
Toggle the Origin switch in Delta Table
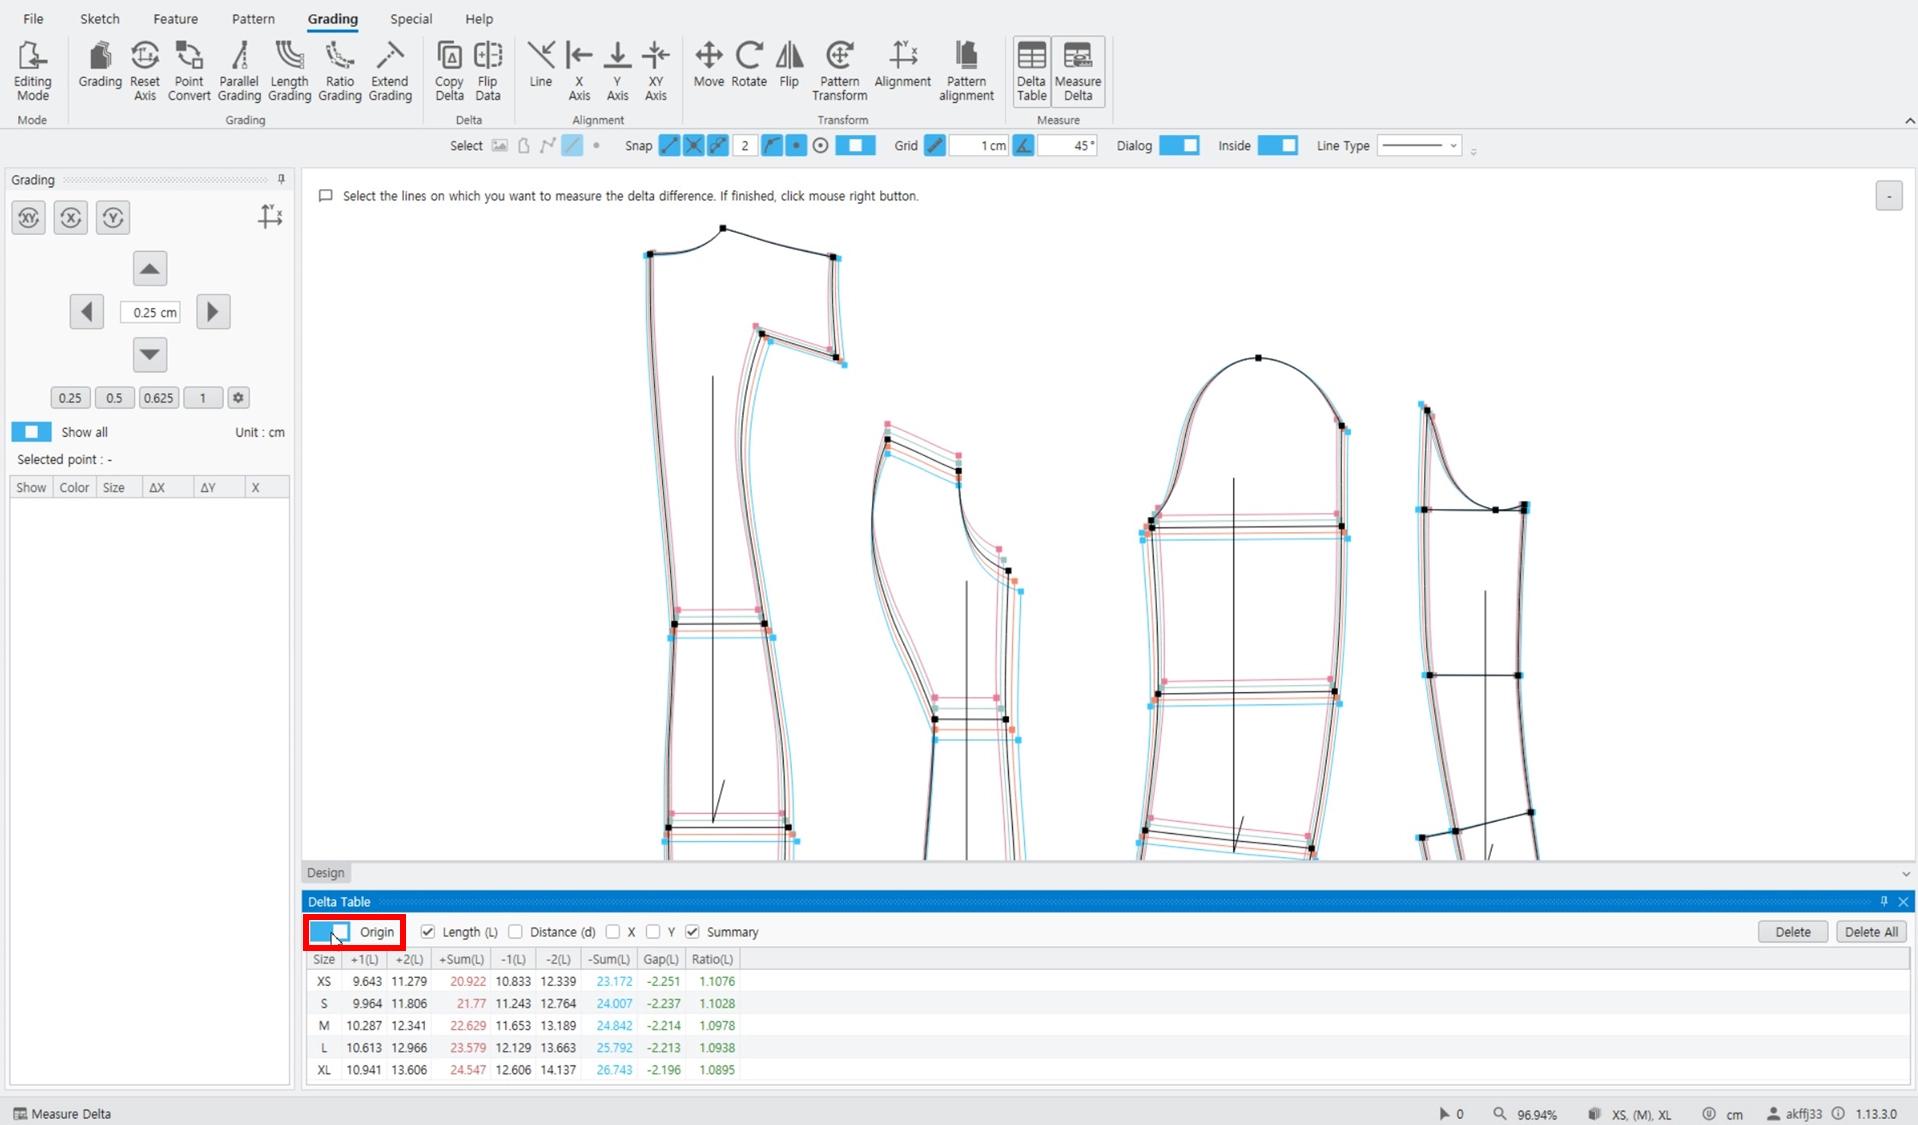click(330, 932)
